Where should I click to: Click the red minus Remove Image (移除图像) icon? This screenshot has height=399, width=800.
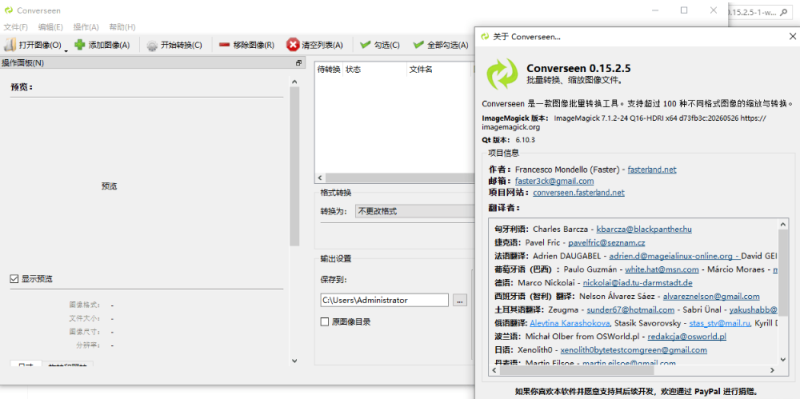point(224,45)
